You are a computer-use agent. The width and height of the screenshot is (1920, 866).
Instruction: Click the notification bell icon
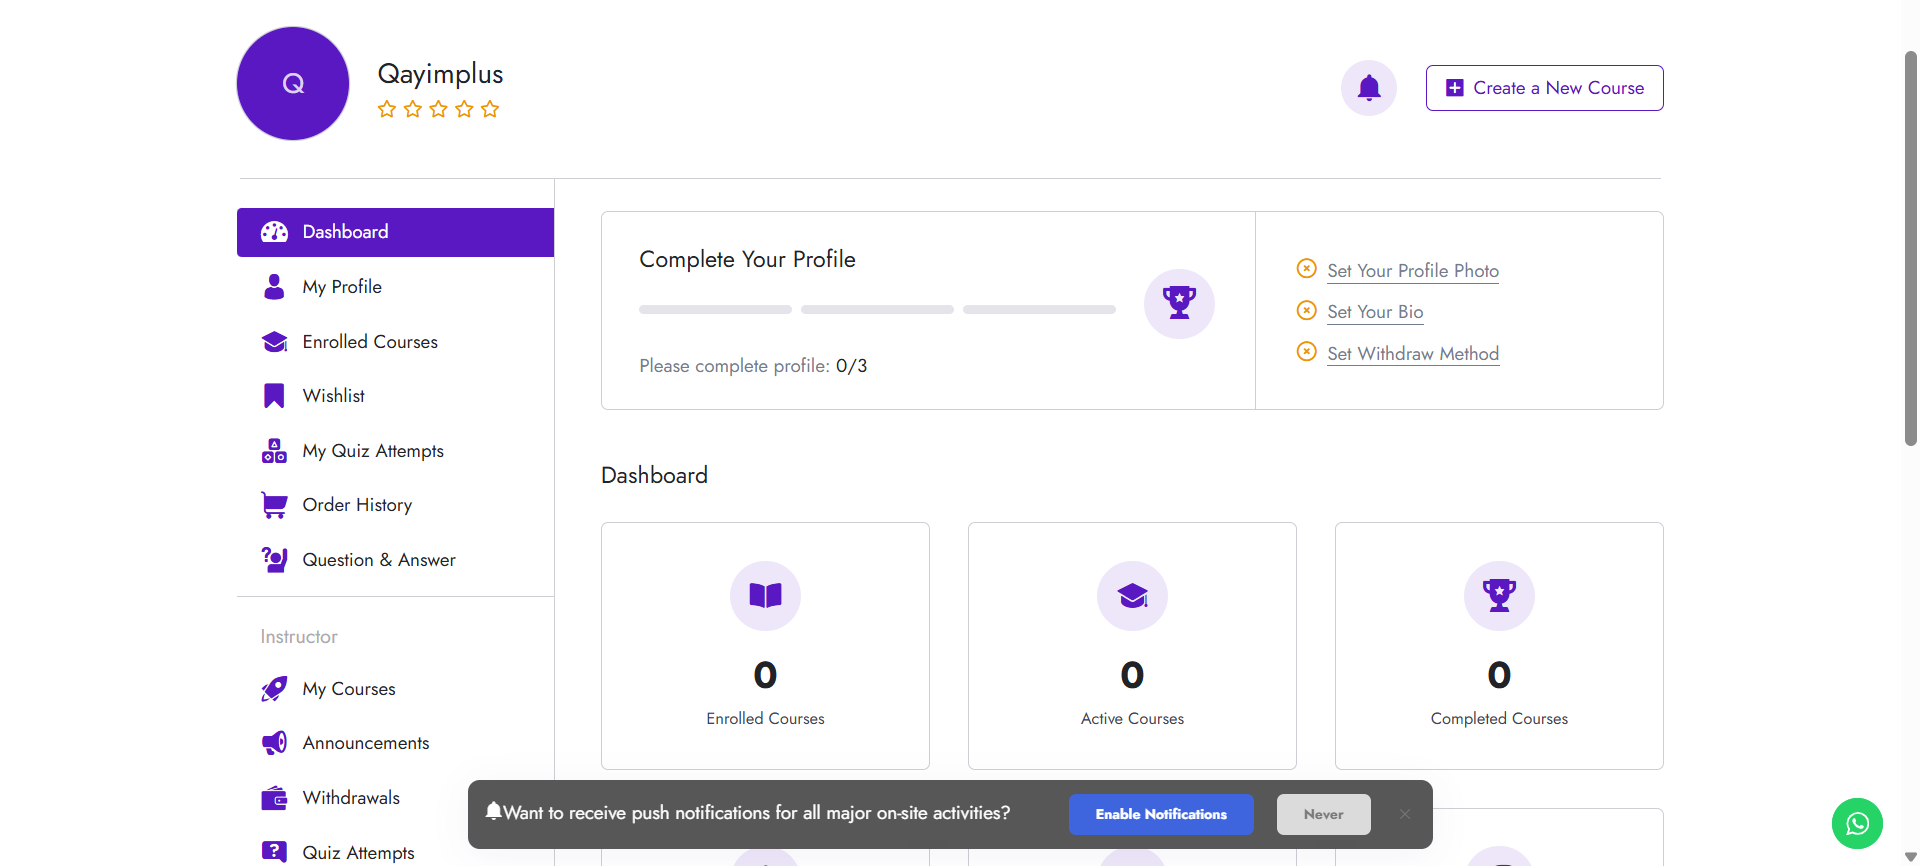tap(1368, 88)
